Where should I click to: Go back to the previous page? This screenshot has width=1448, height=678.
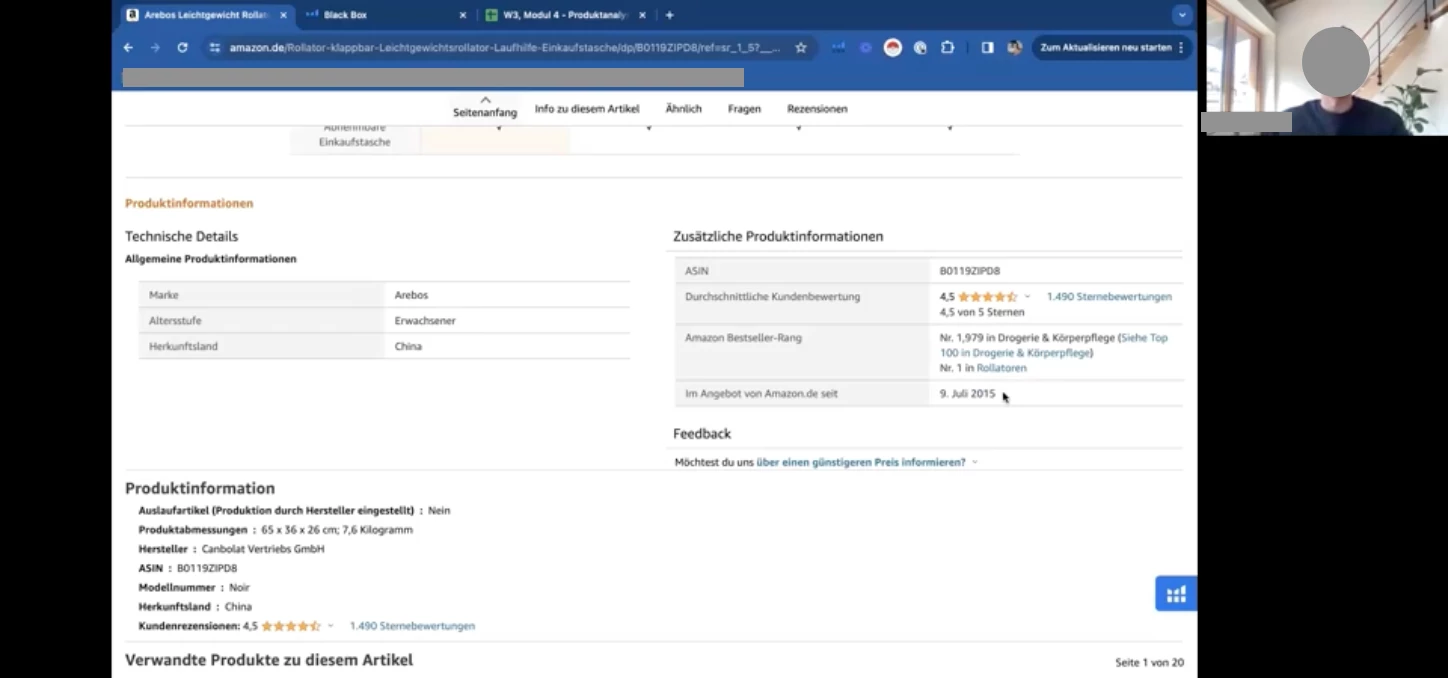click(128, 47)
